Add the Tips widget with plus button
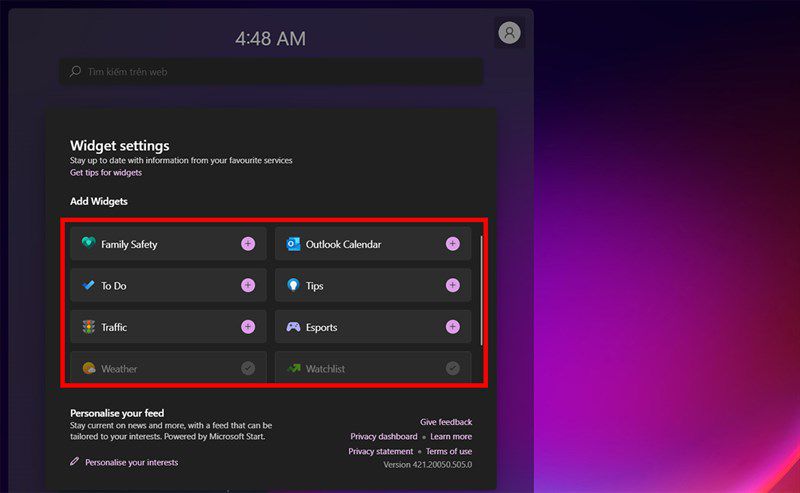 [453, 285]
